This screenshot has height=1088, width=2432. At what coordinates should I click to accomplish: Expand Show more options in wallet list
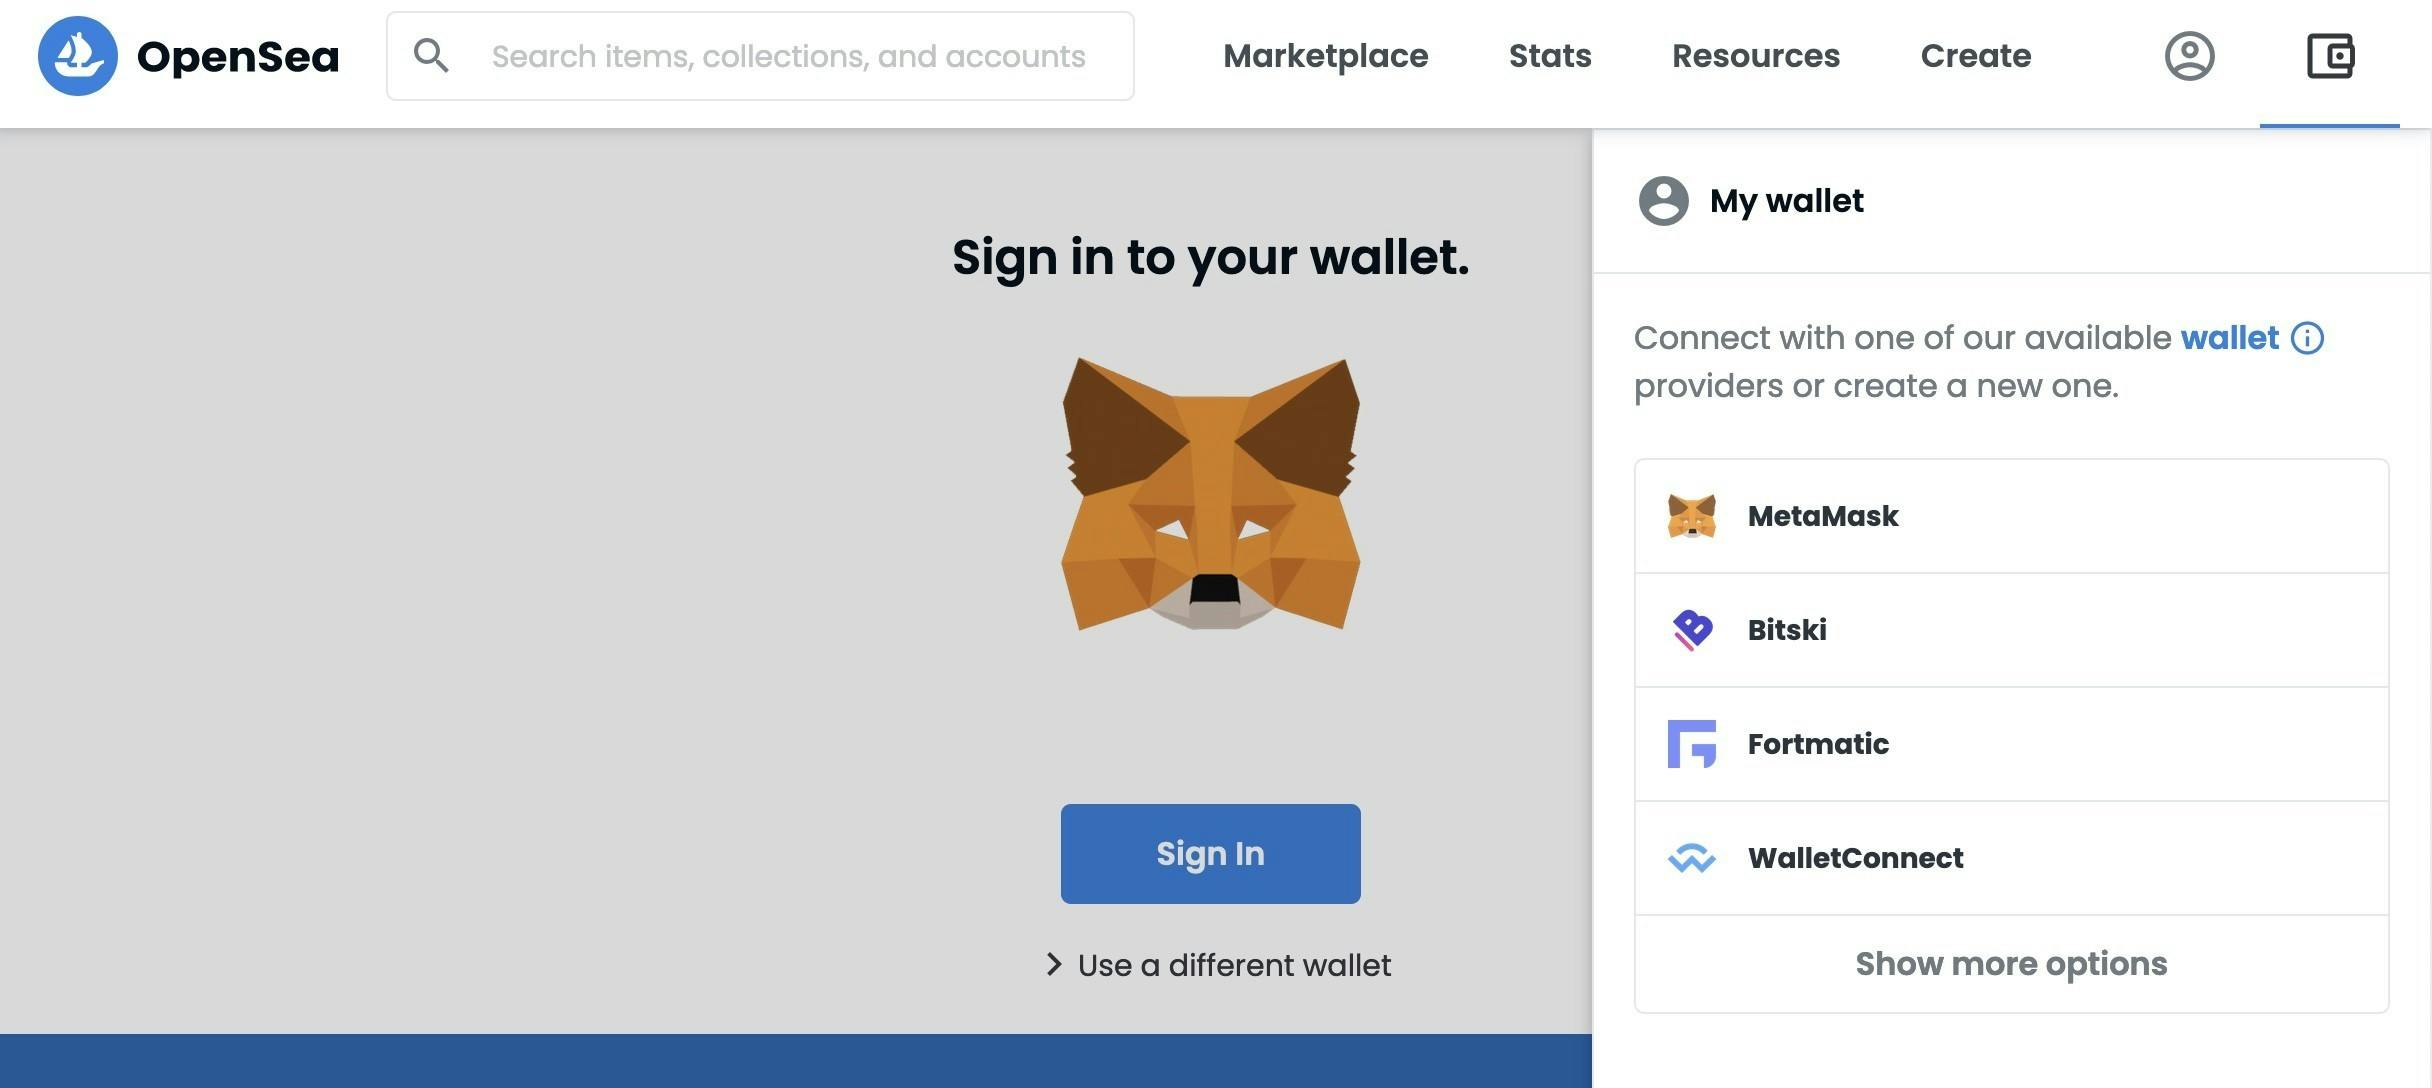(x=2012, y=964)
